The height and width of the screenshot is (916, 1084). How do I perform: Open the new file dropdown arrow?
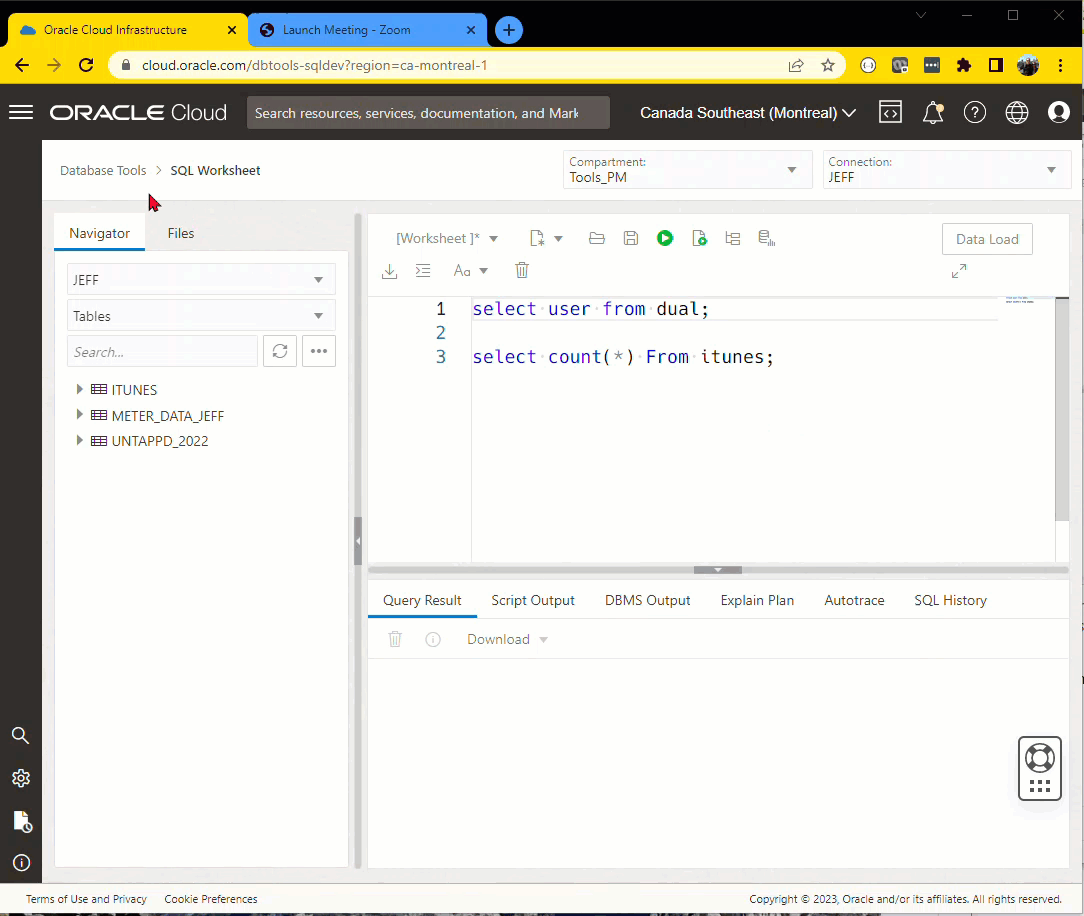559,239
